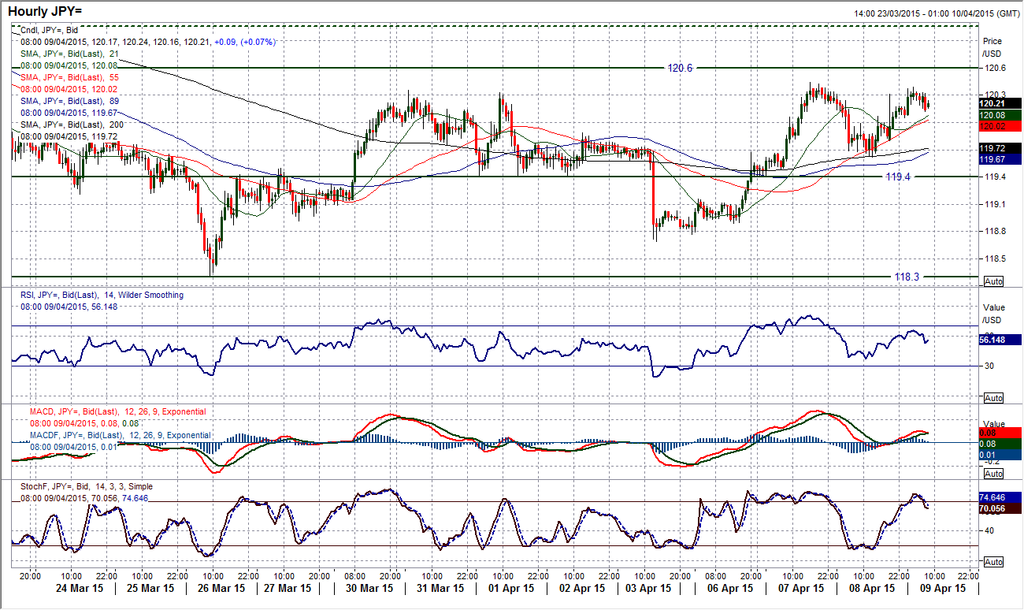Click the Auto button in the RSI panel

point(992,398)
